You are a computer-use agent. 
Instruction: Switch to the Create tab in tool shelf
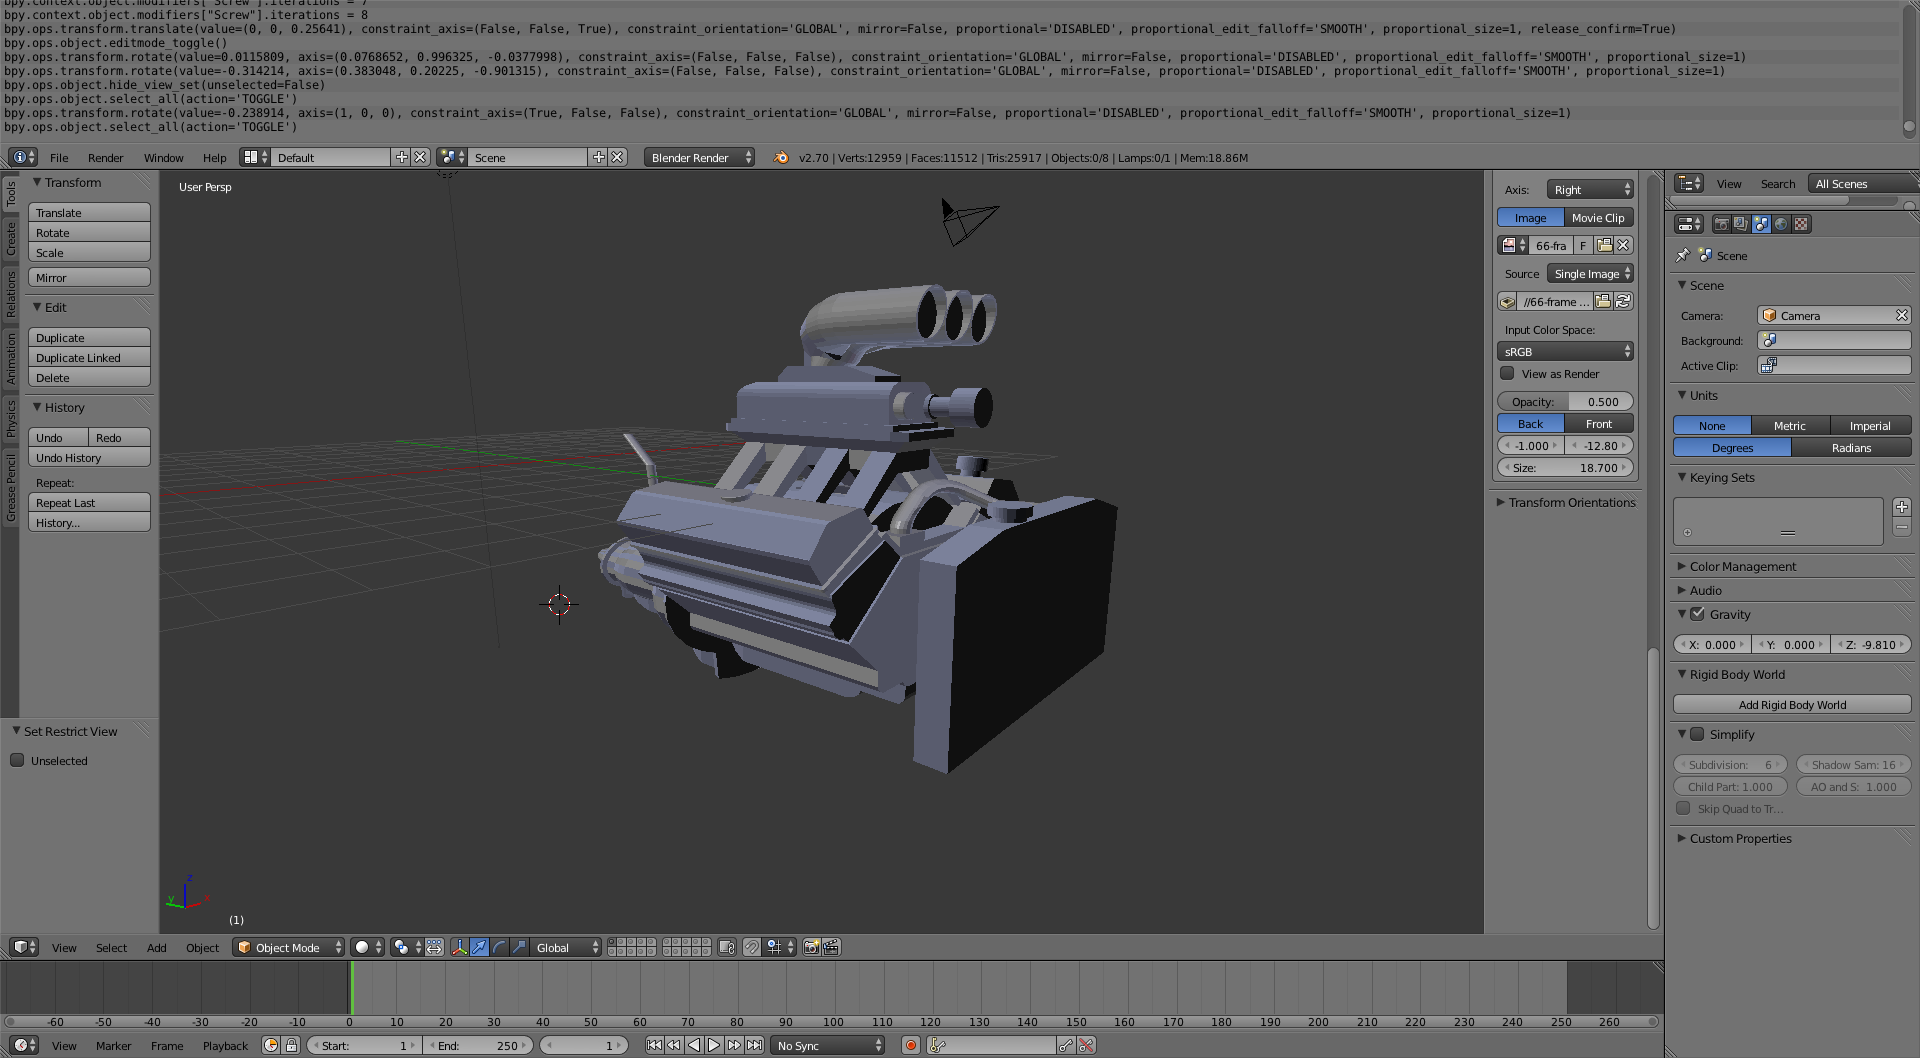click(x=11, y=238)
